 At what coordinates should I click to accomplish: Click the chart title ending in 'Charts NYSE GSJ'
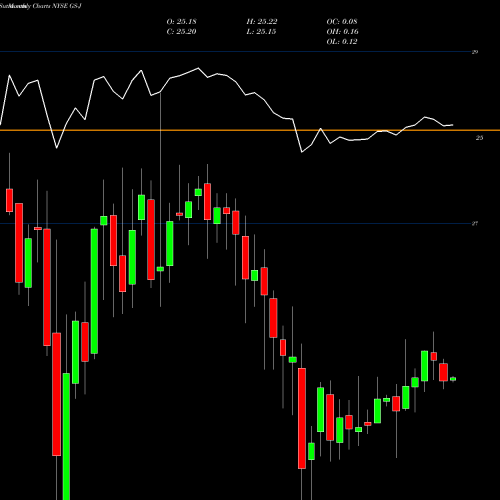coord(41,6)
